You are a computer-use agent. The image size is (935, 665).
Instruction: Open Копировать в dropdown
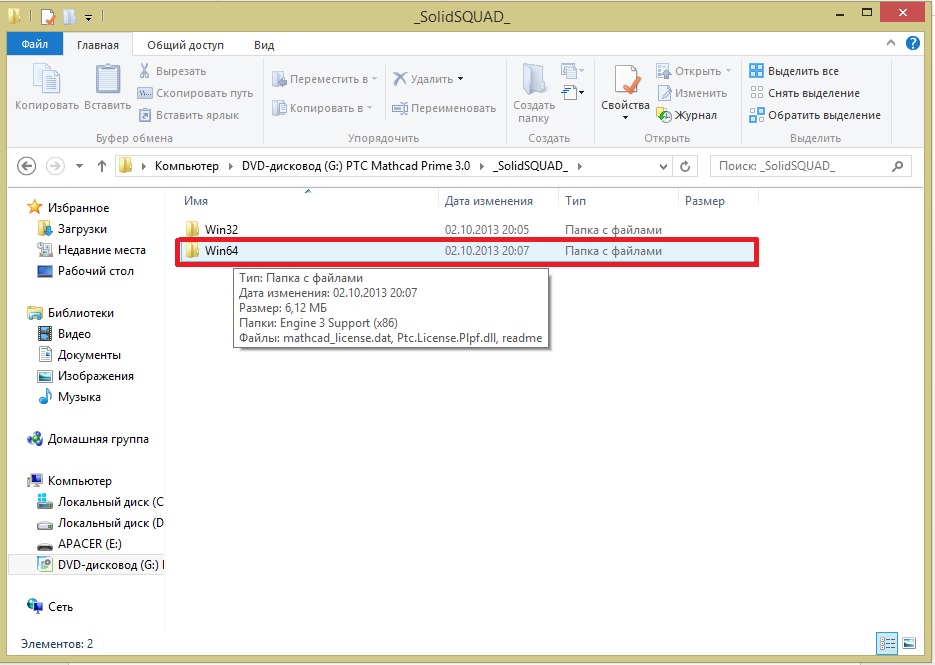(x=322, y=108)
